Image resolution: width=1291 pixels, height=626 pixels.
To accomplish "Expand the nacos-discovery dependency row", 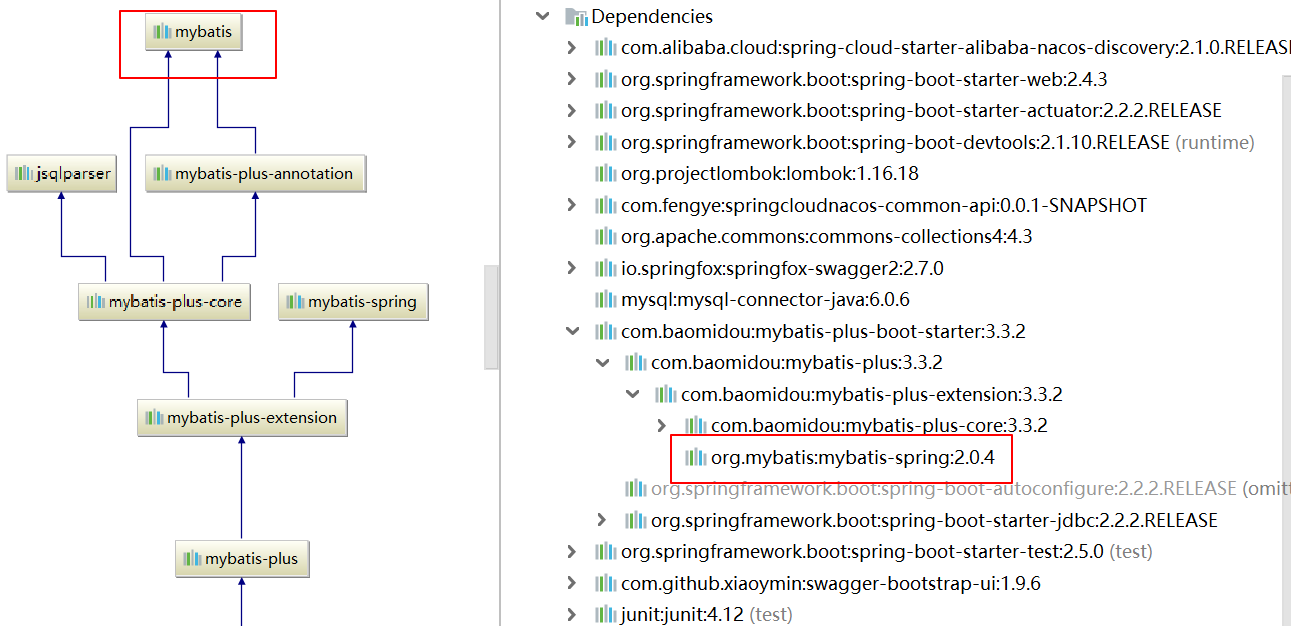I will [571, 48].
